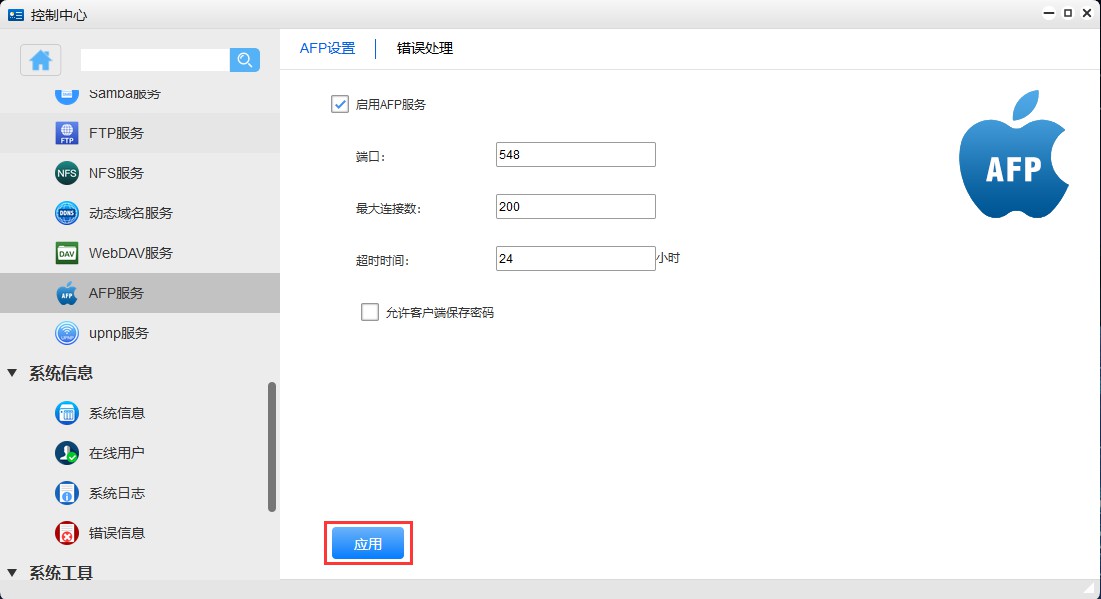Click the sidebar vertical scrollbar
Screen dimensions: 1101x599
(272, 447)
